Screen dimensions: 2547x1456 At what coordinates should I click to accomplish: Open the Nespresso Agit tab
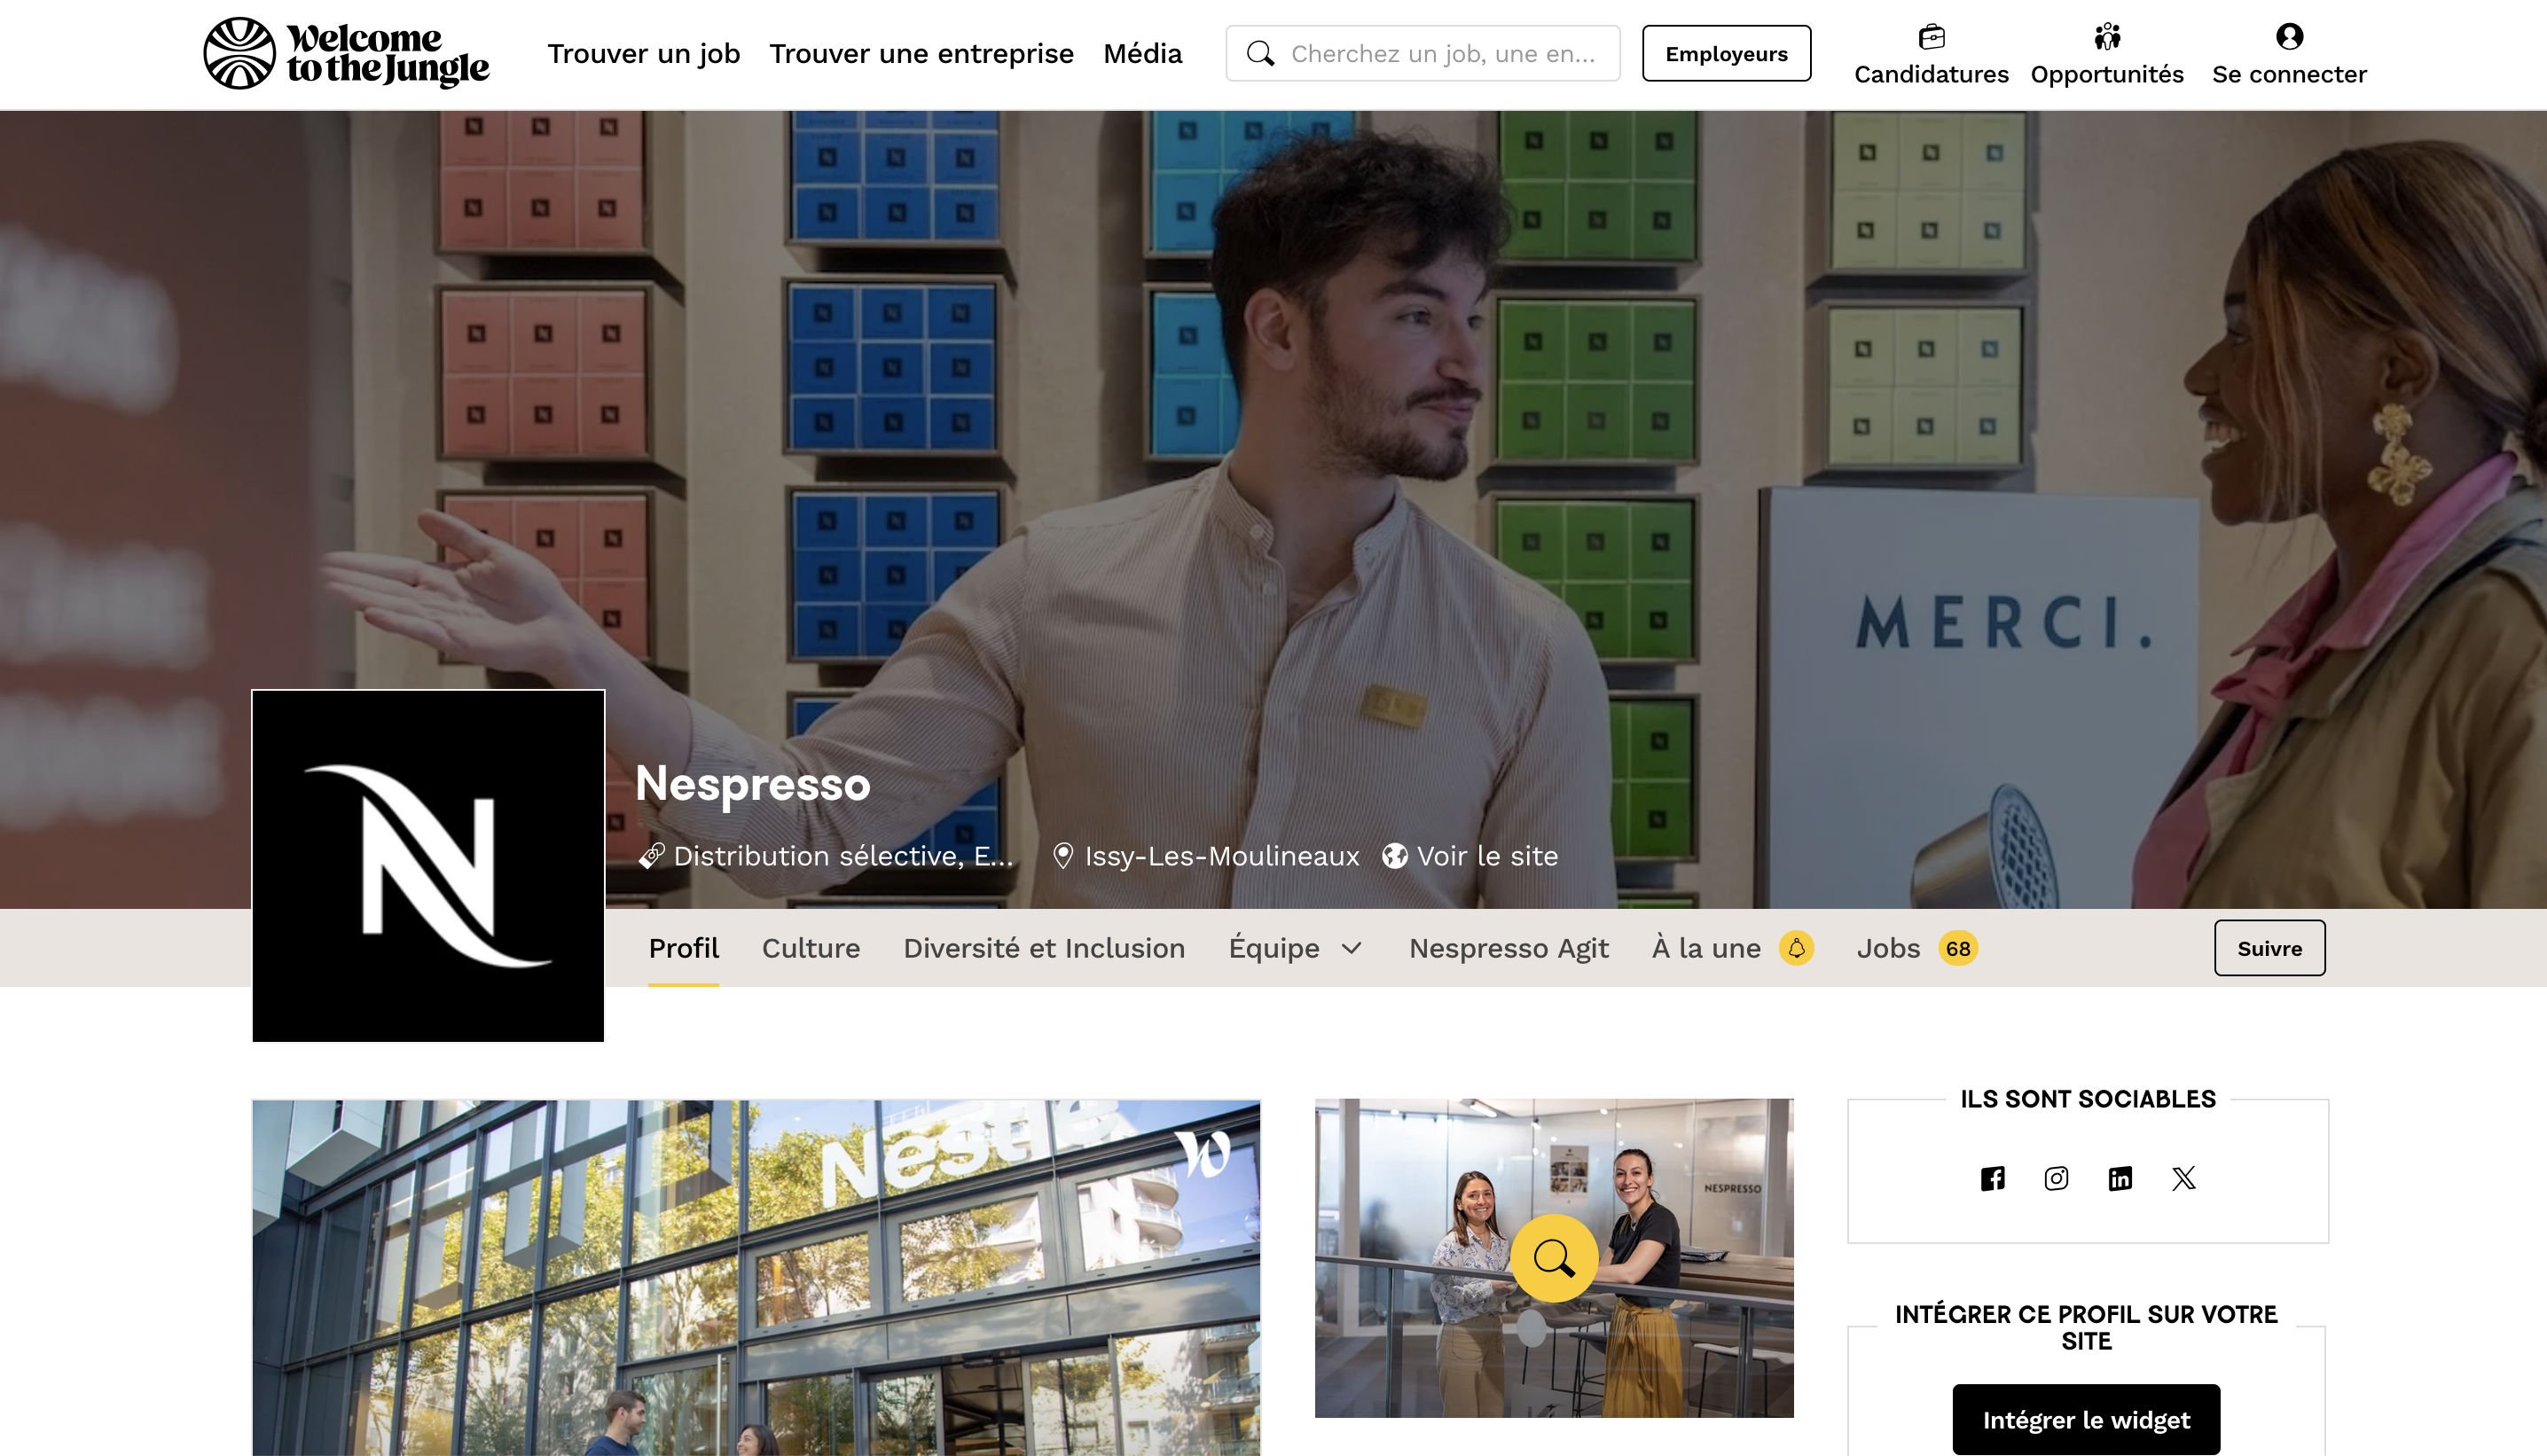(x=1509, y=948)
